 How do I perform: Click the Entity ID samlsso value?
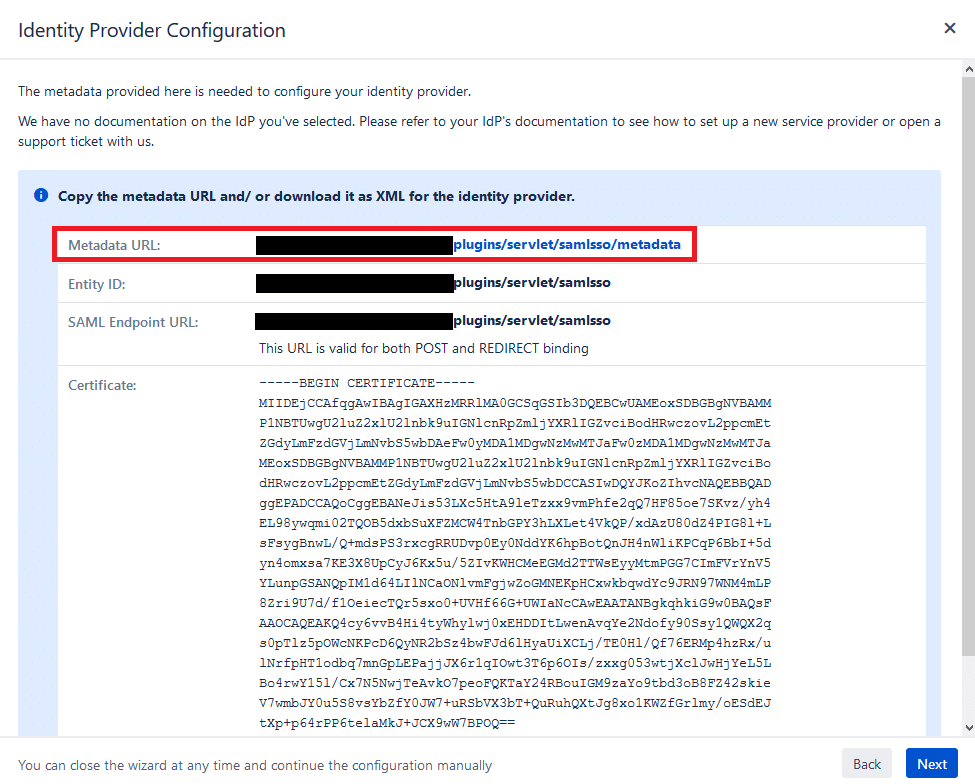(x=532, y=283)
